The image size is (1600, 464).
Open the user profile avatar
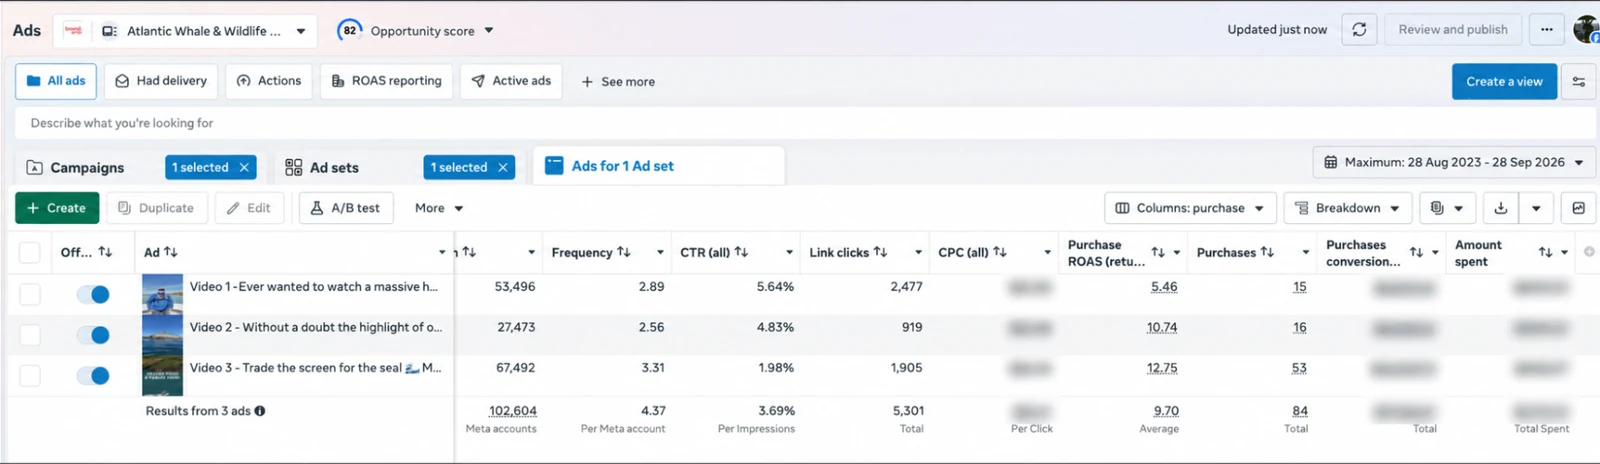click(x=1586, y=30)
